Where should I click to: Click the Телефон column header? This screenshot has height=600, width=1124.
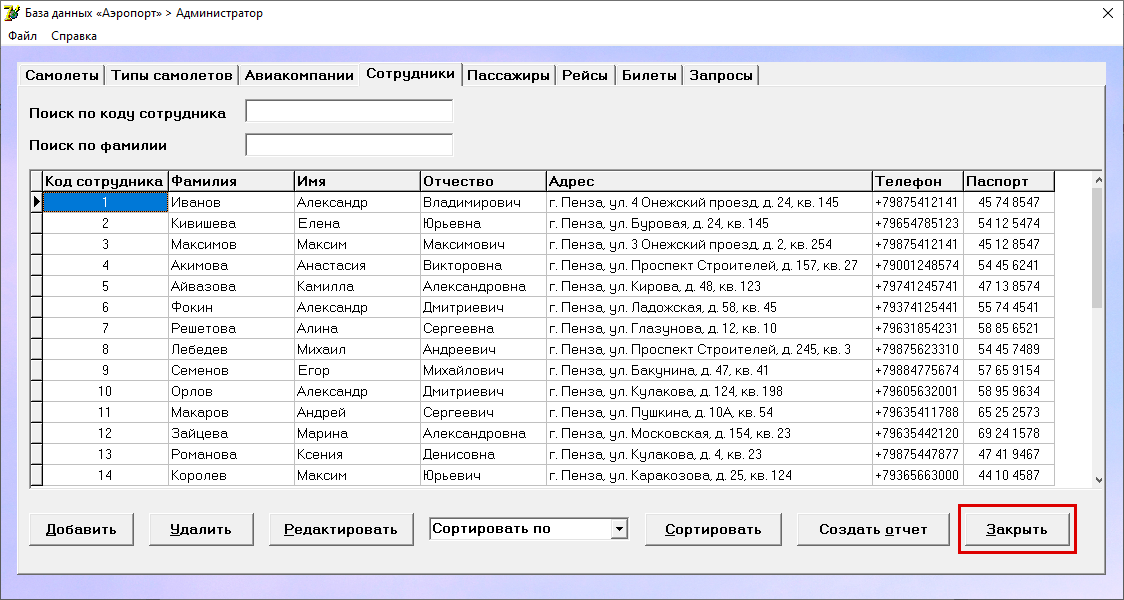[x=918, y=181]
